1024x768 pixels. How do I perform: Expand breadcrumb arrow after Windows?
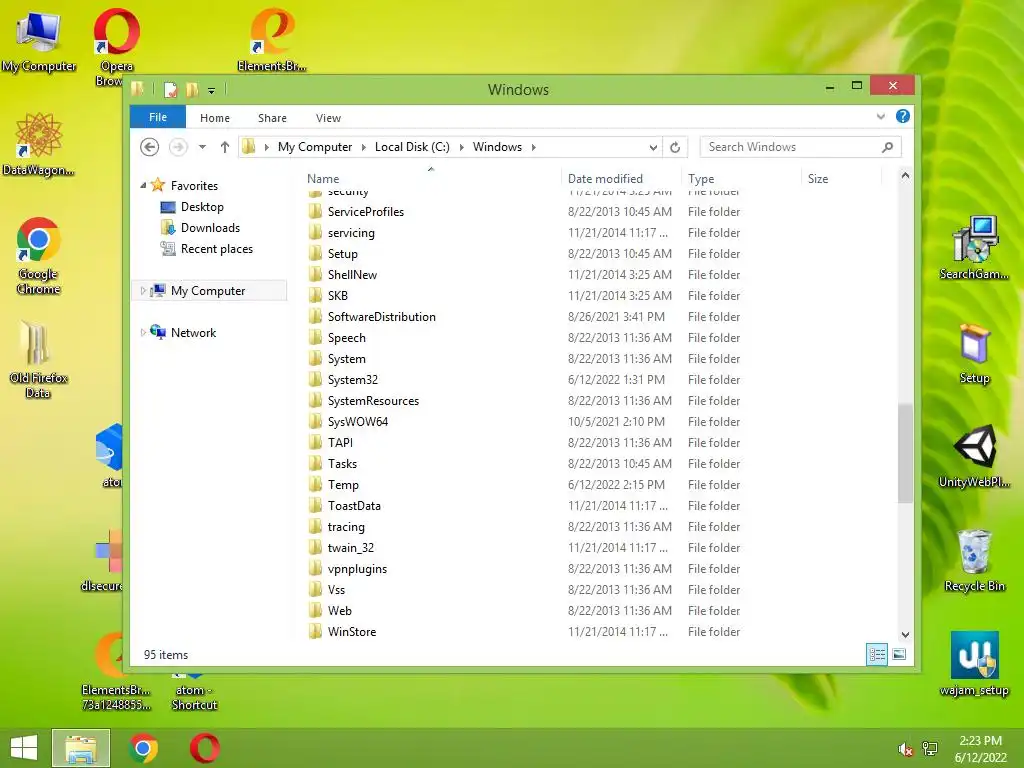click(x=534, y=147)
